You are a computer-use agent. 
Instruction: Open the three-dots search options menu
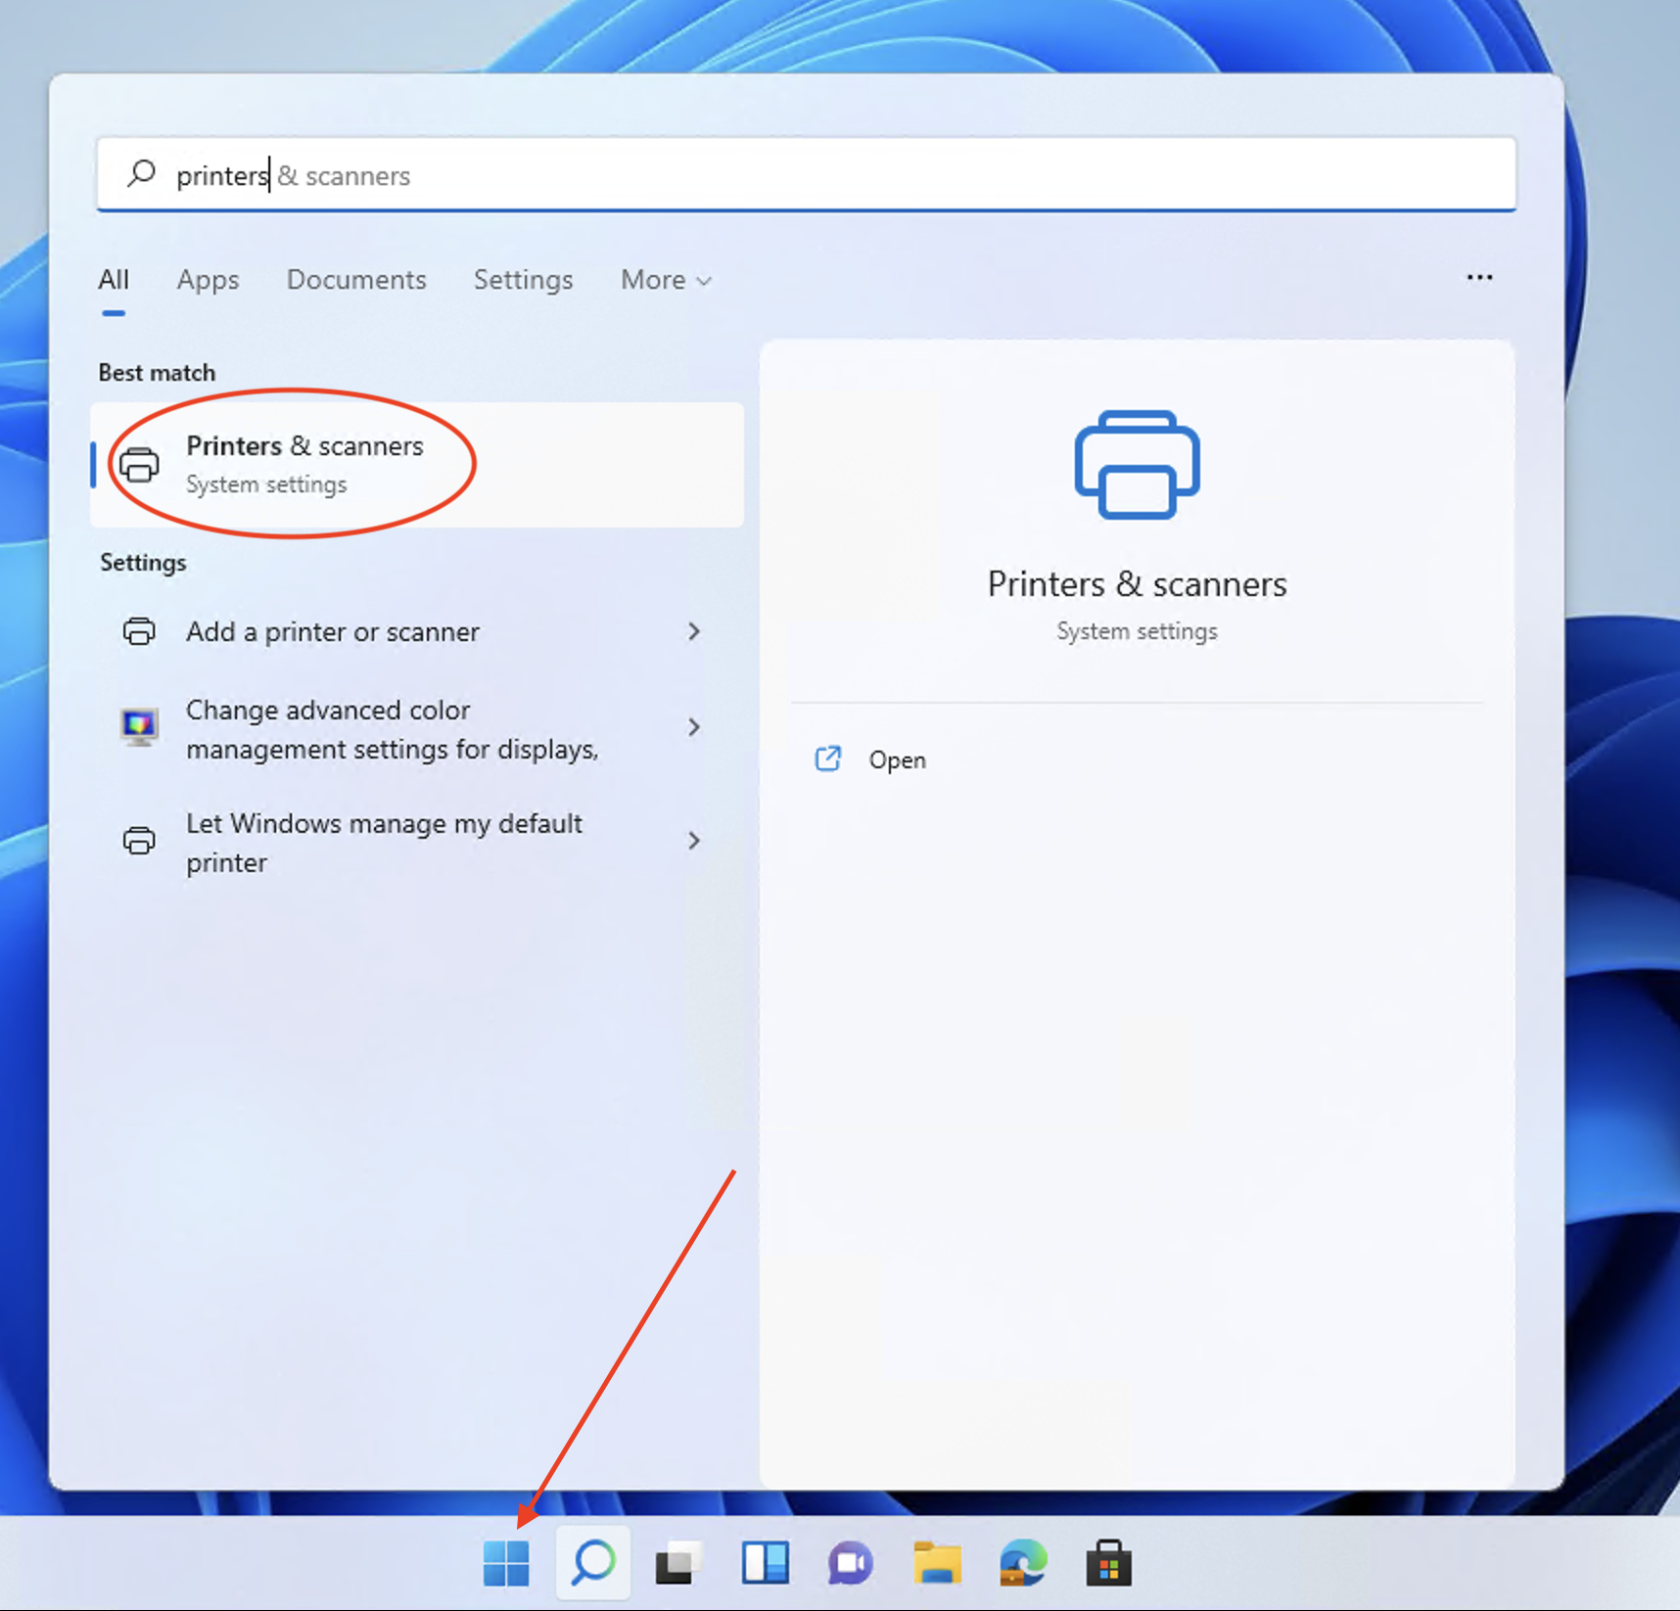[x=1479, y=278]
